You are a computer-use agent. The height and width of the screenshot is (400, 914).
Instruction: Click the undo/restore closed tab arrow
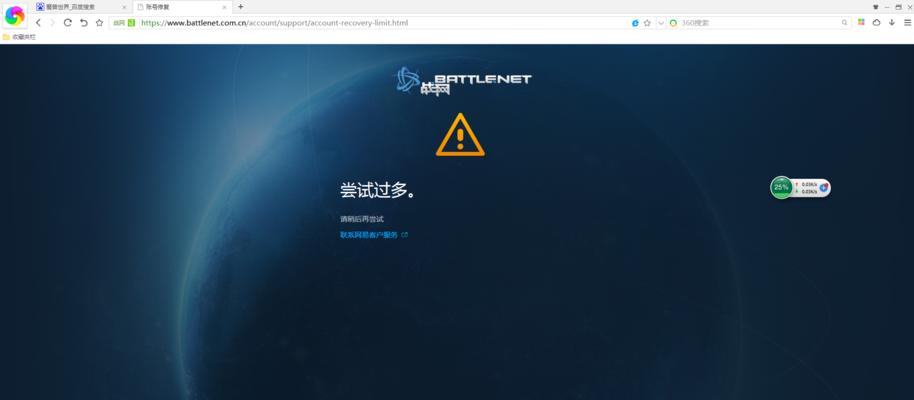[x=83, y=23]
